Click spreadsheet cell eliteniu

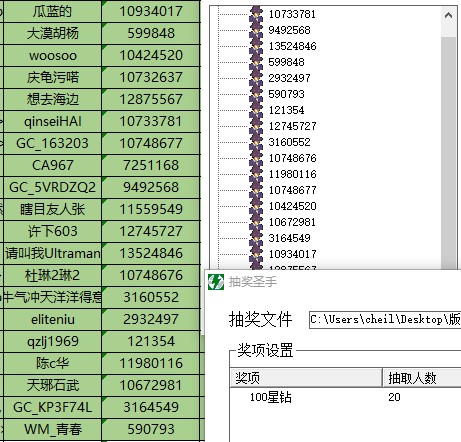click(52, 319)
